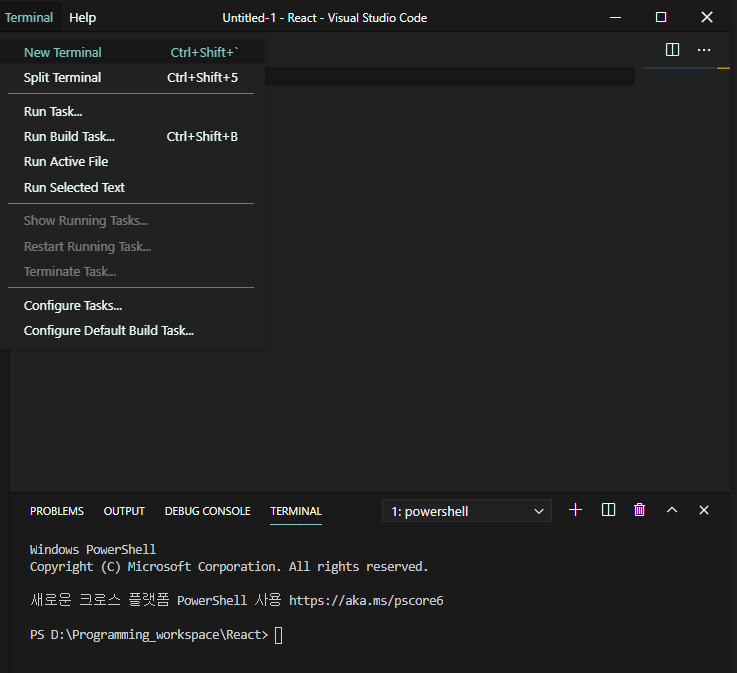Close the terminal panel
This screenshot has height=673, width=737.
click(704, 510)
